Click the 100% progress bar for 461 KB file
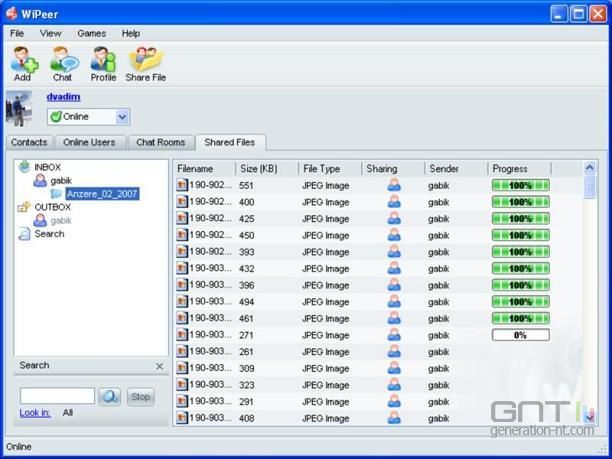 [x=521, y=318]
